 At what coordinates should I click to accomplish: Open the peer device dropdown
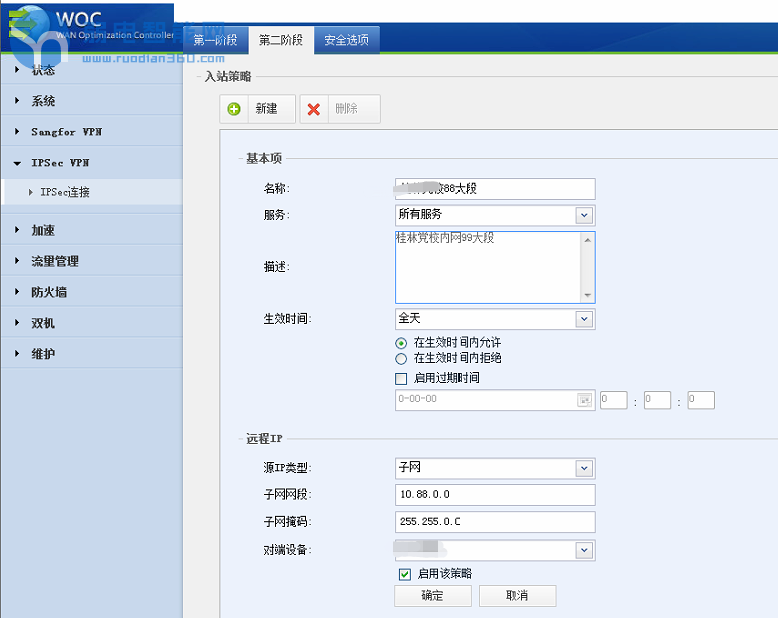(x=584, y=550)
